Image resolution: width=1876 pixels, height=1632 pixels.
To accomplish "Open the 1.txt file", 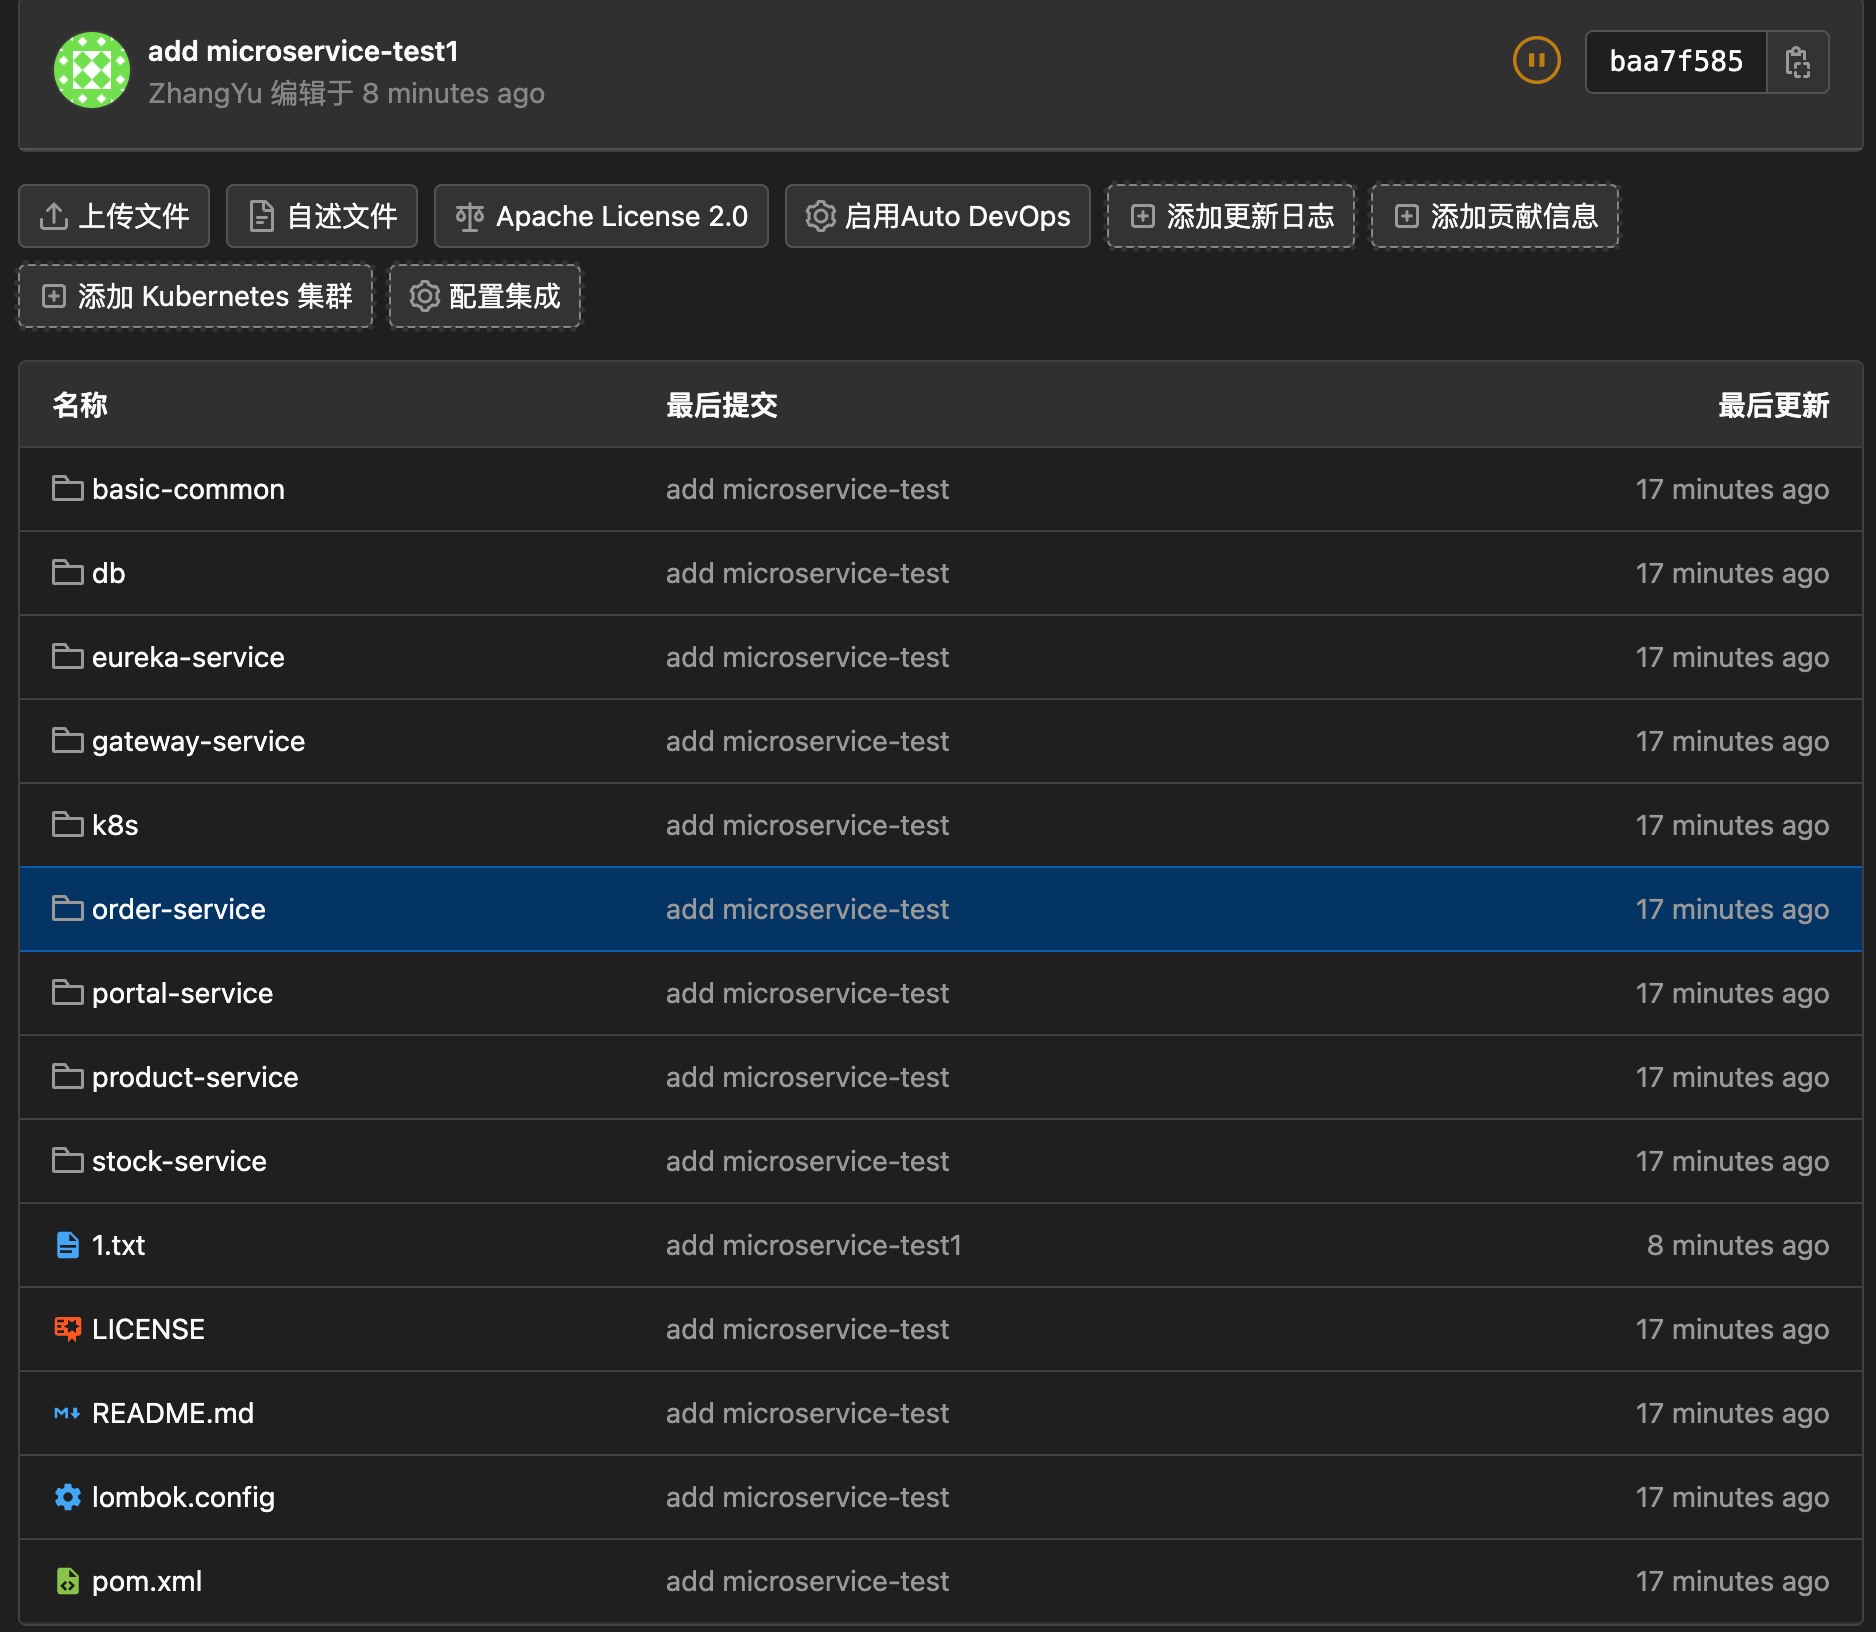I will [x=118, y=1245].
